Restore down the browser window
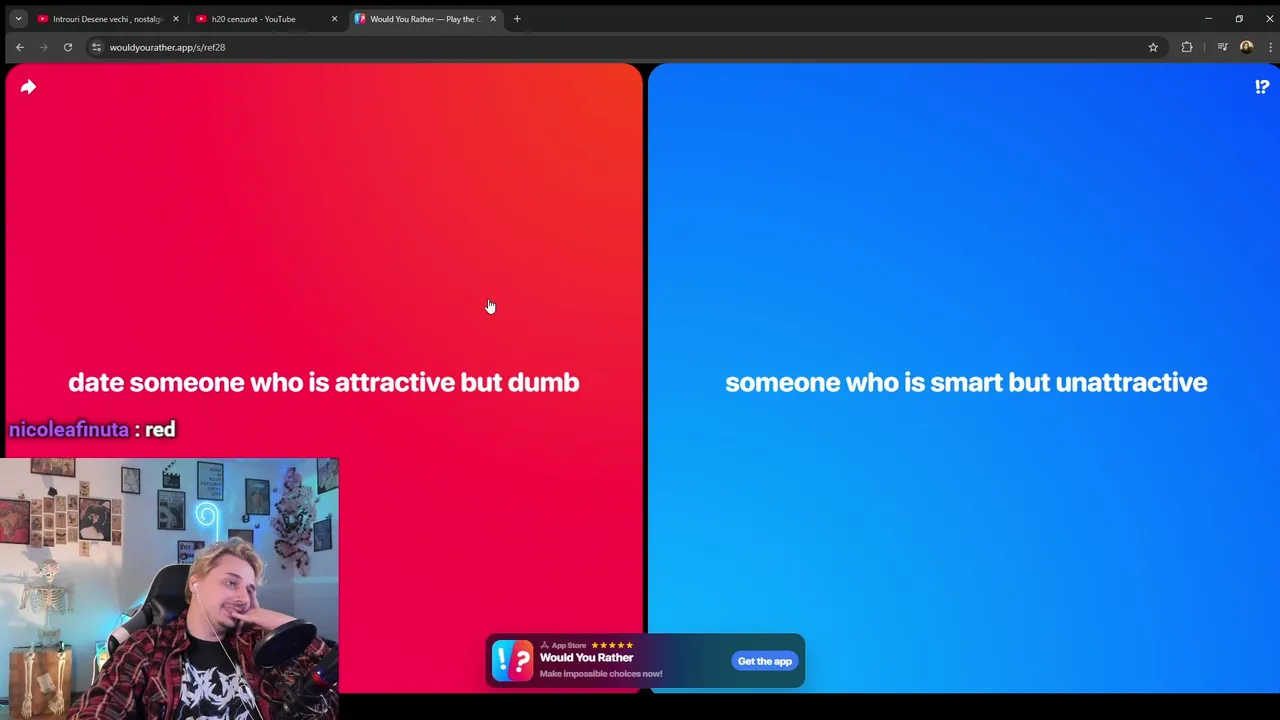This screenshot has height=720, width=1280. [x=1239, y=19]
